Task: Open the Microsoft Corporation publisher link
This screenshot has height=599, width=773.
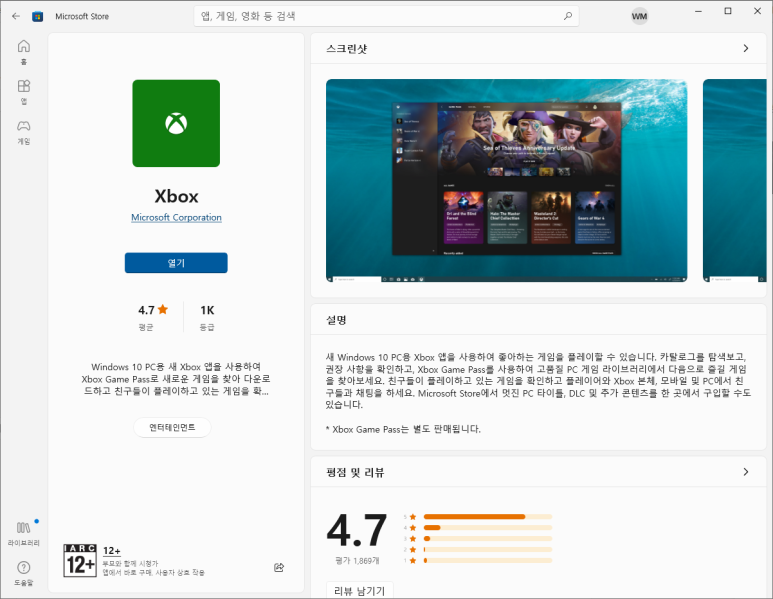Action: pyautogui.click(x=176, y=217)
